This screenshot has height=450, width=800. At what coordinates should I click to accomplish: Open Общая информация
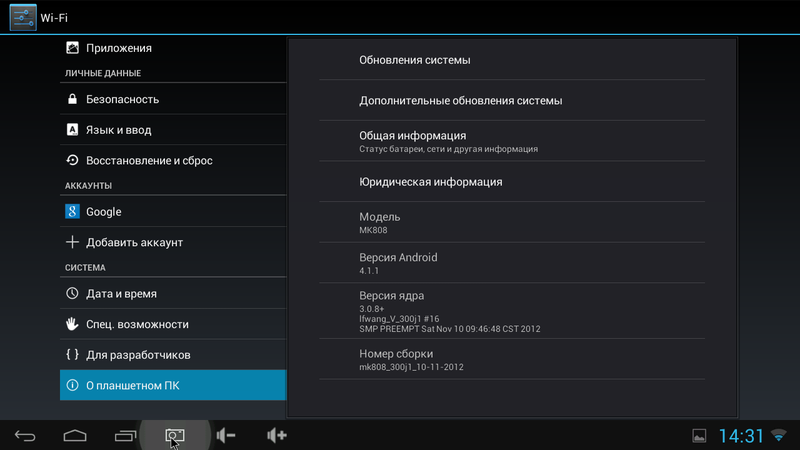(x=512, y=141)
